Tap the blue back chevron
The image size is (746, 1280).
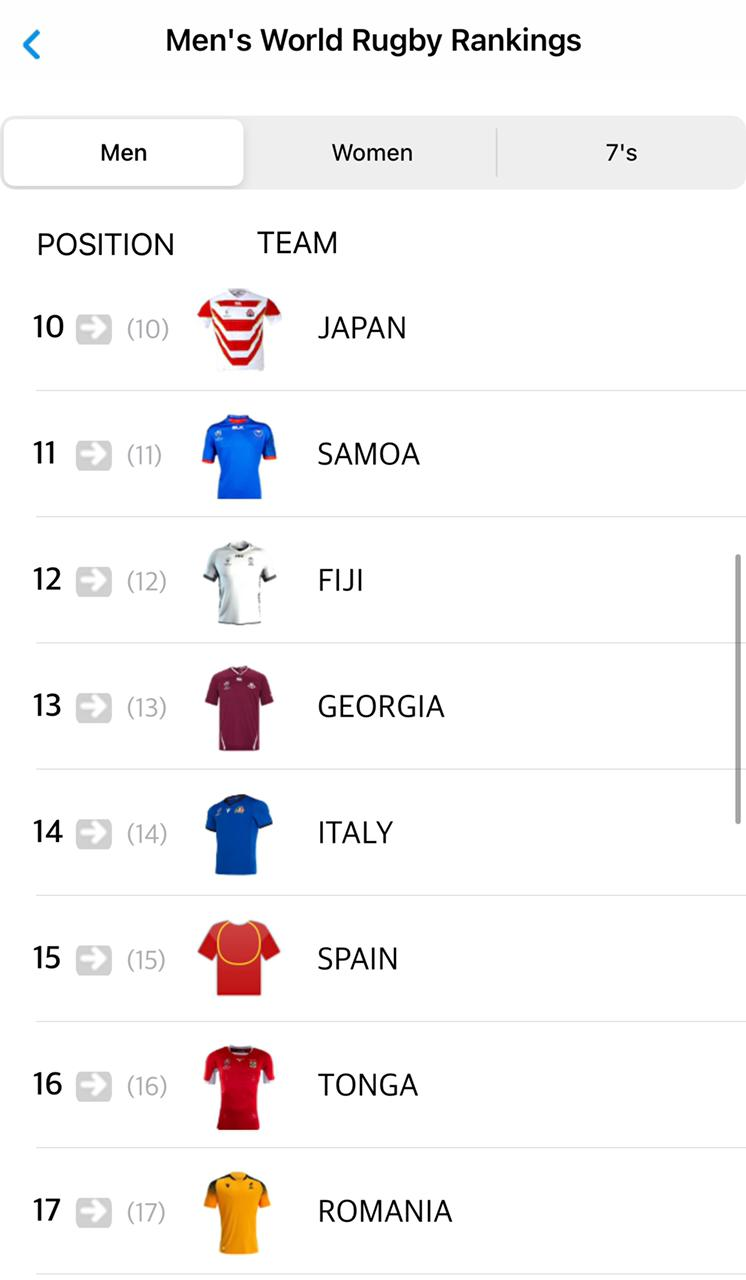tap(32, 44)
